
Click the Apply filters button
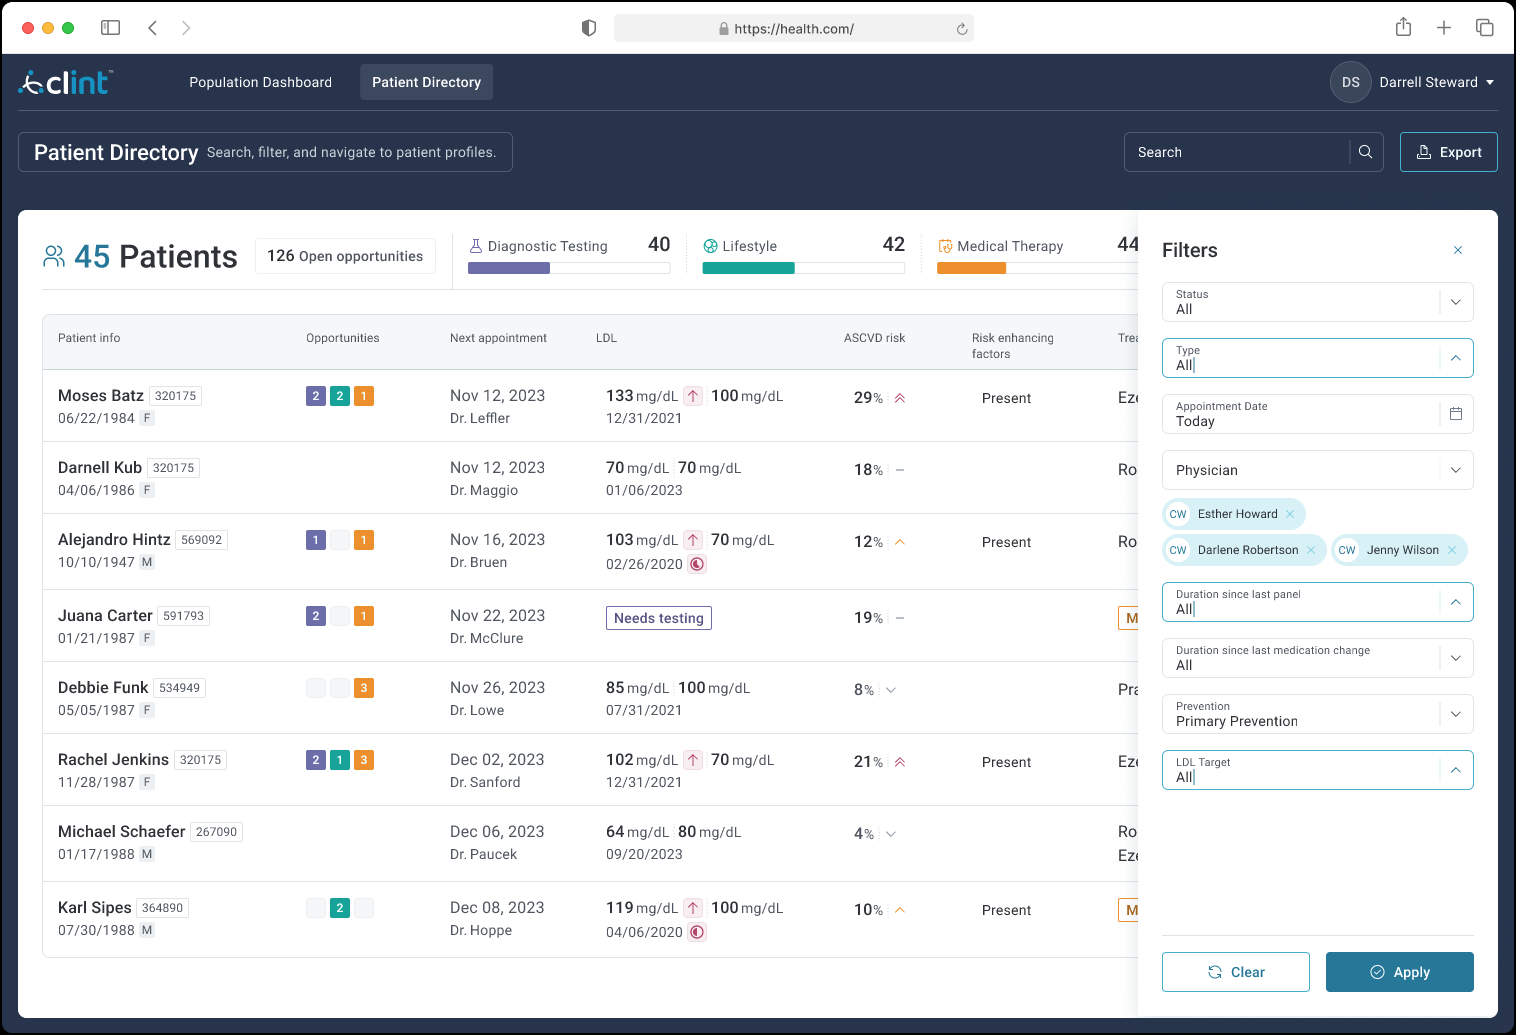click(x=1399, y=972)
